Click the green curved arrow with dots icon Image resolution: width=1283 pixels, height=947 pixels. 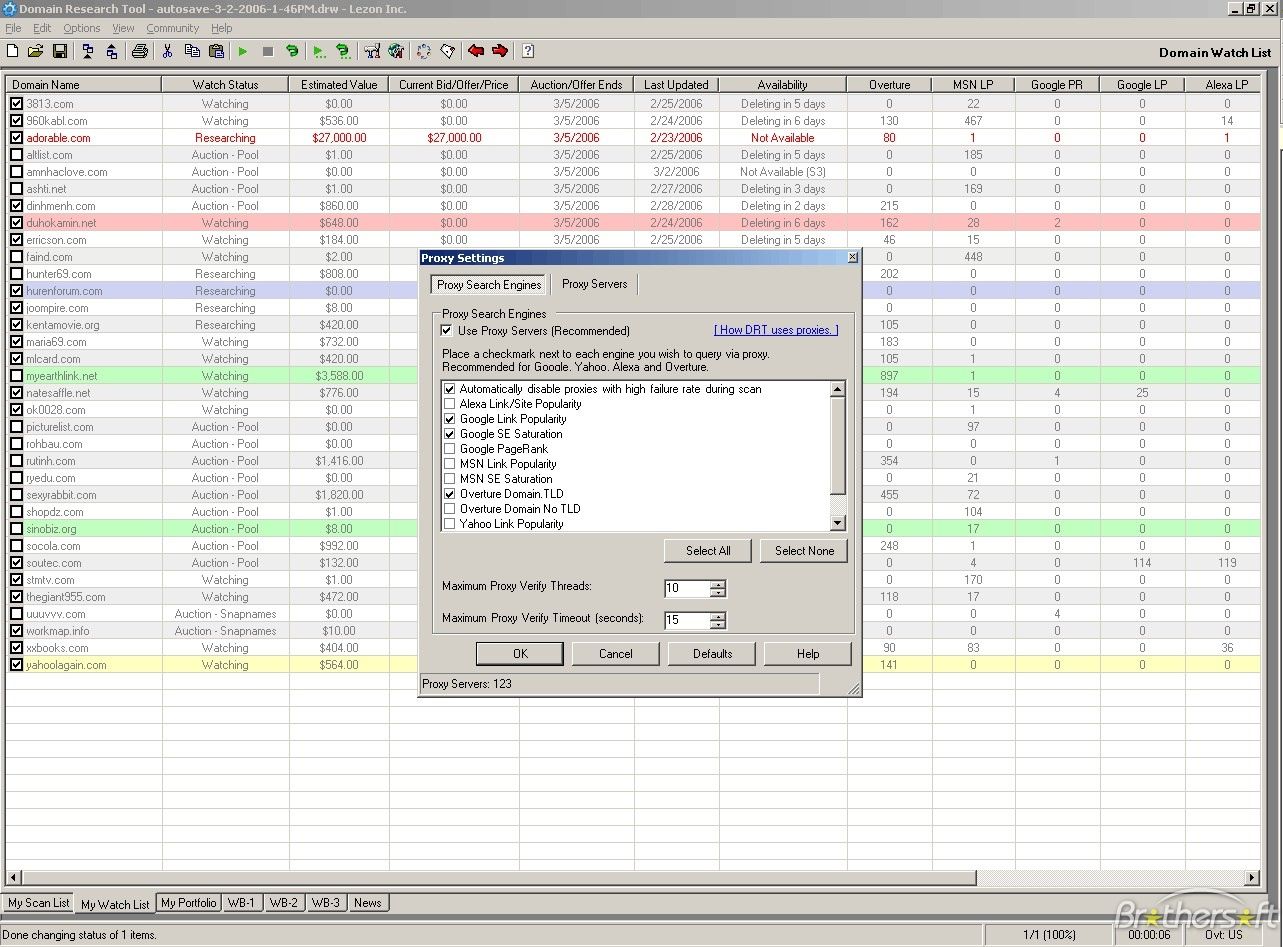343,51
